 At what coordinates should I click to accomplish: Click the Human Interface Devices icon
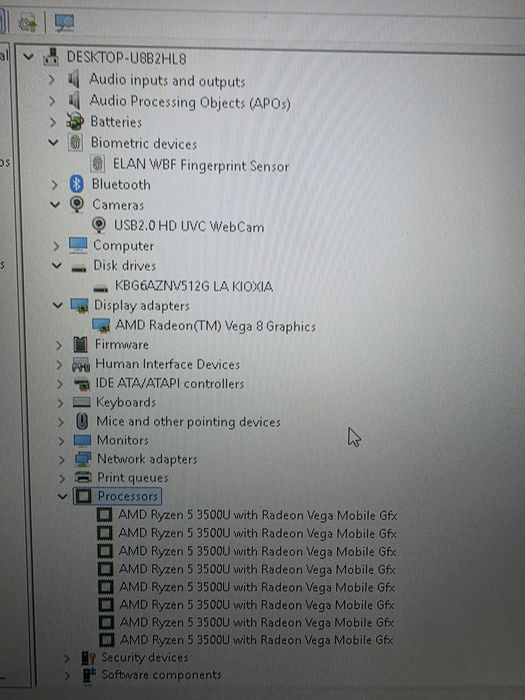pyautogui.click(x=81, y=364)
